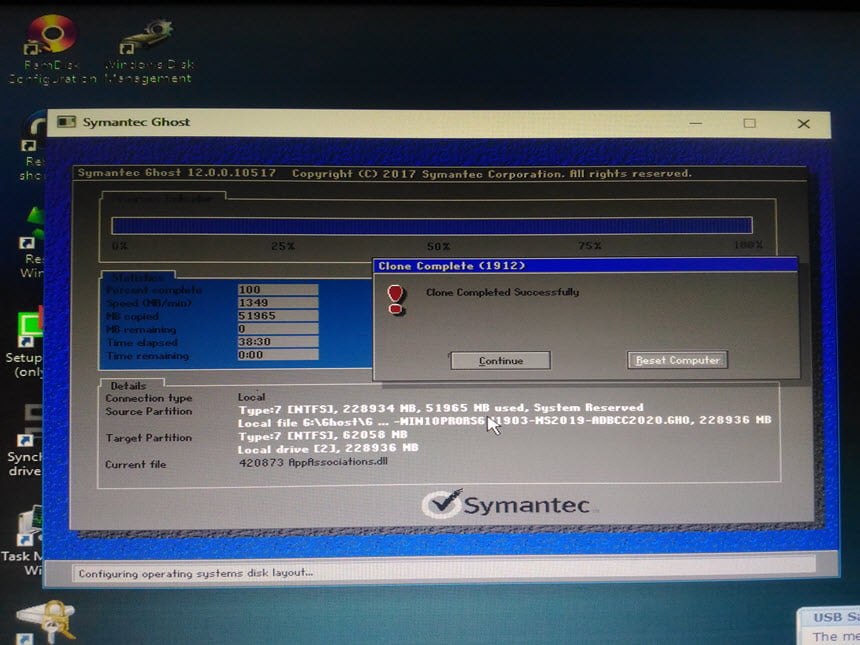Minimize the Symantec Ghost window

695,123
